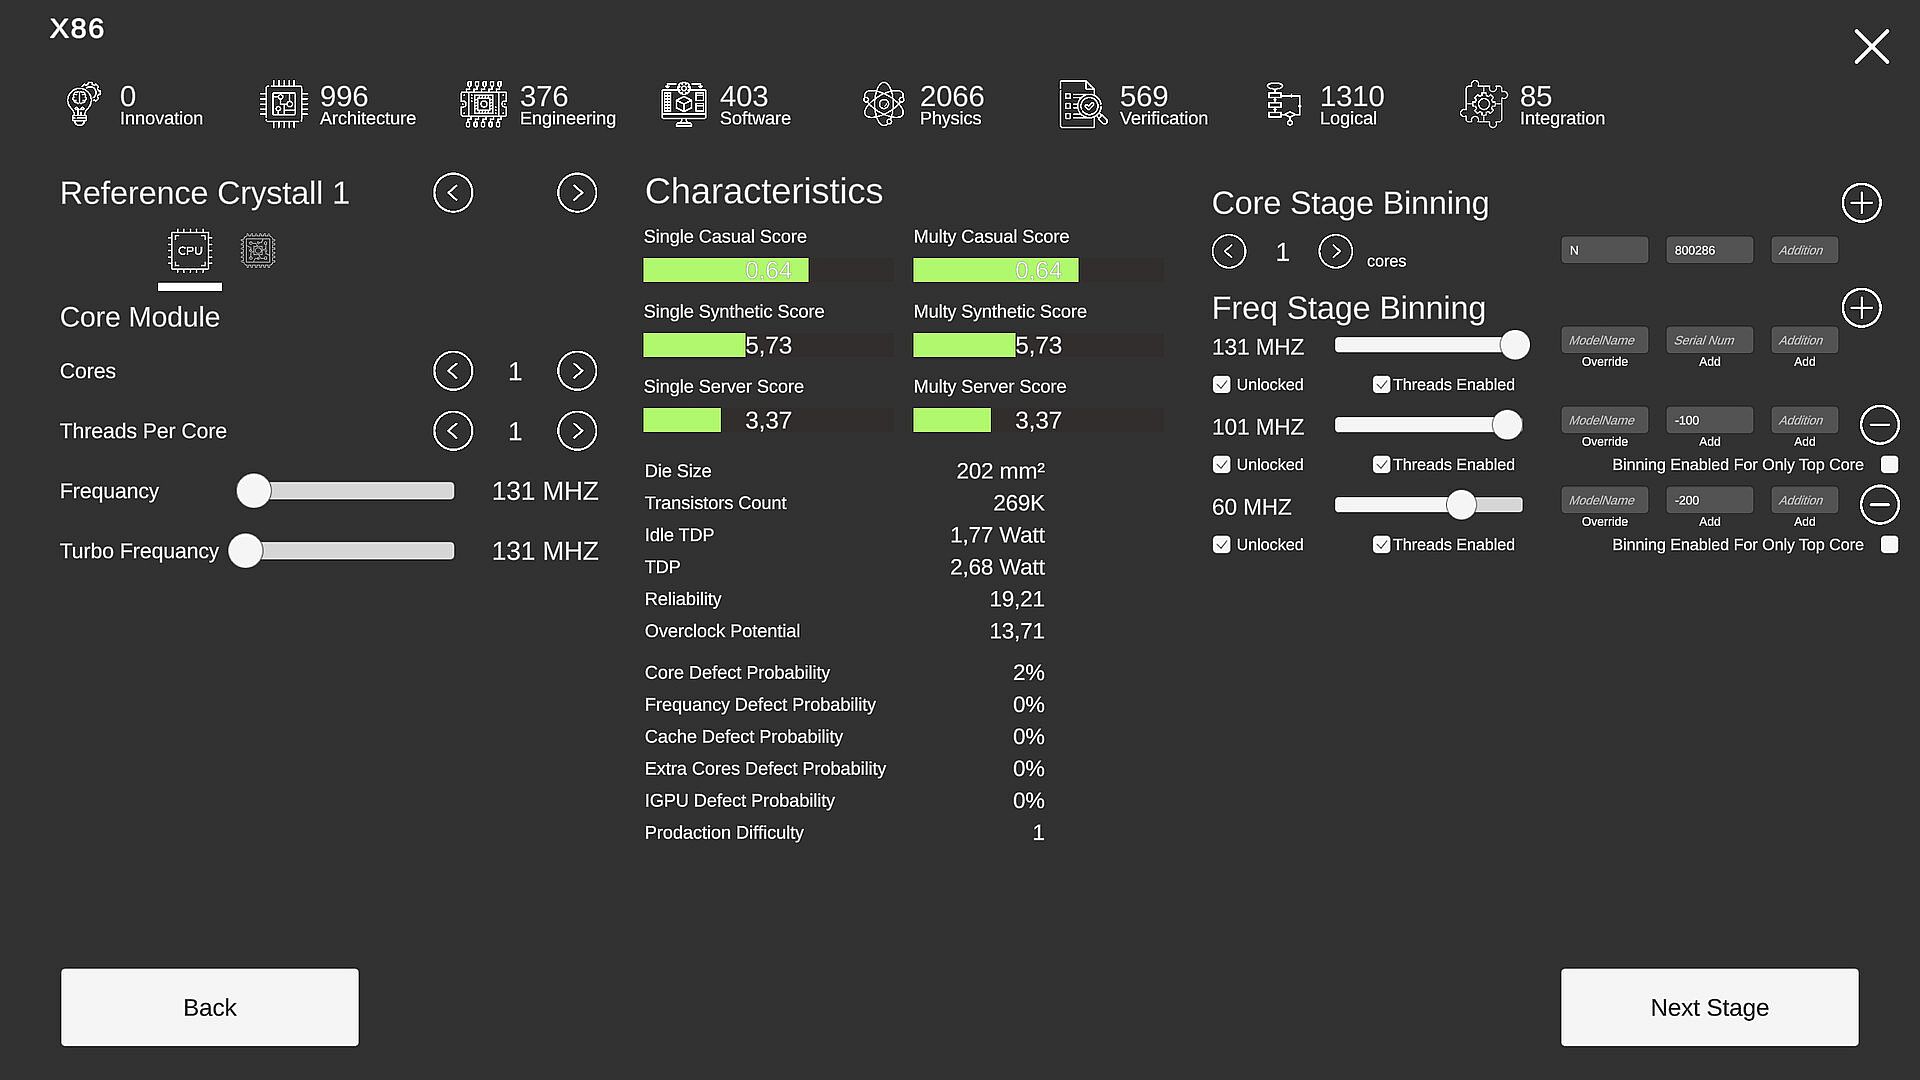This screenshot has height=1080, width=1920.
Task: Disable Threads Enabled for 101 MHZ bin
Action: pyautogui.click(x=1381, y=465)
